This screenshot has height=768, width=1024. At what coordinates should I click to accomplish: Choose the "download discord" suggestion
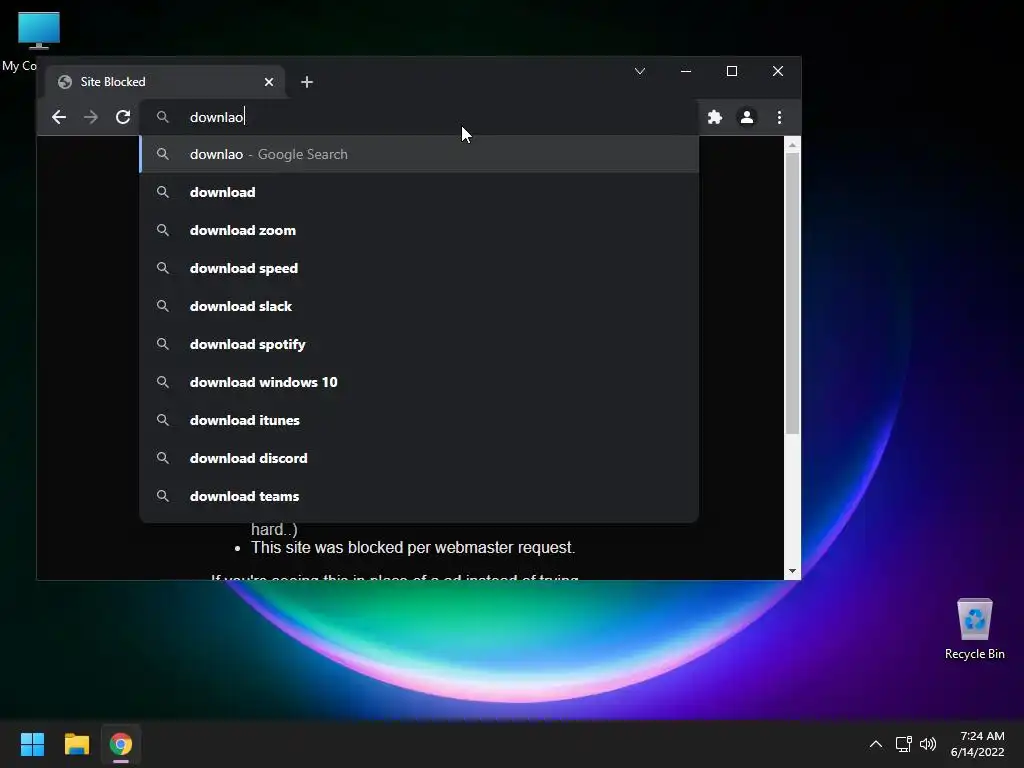pyautogui.click(x=419, y=458)
